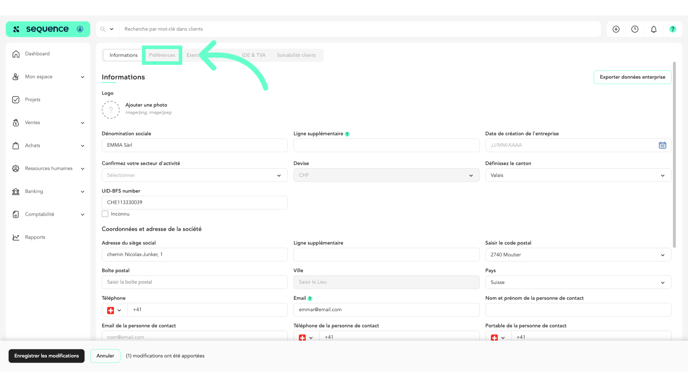688x387 pixels.
Task: Click the vertical page scrollbar
Action: [x=674, y=154]
